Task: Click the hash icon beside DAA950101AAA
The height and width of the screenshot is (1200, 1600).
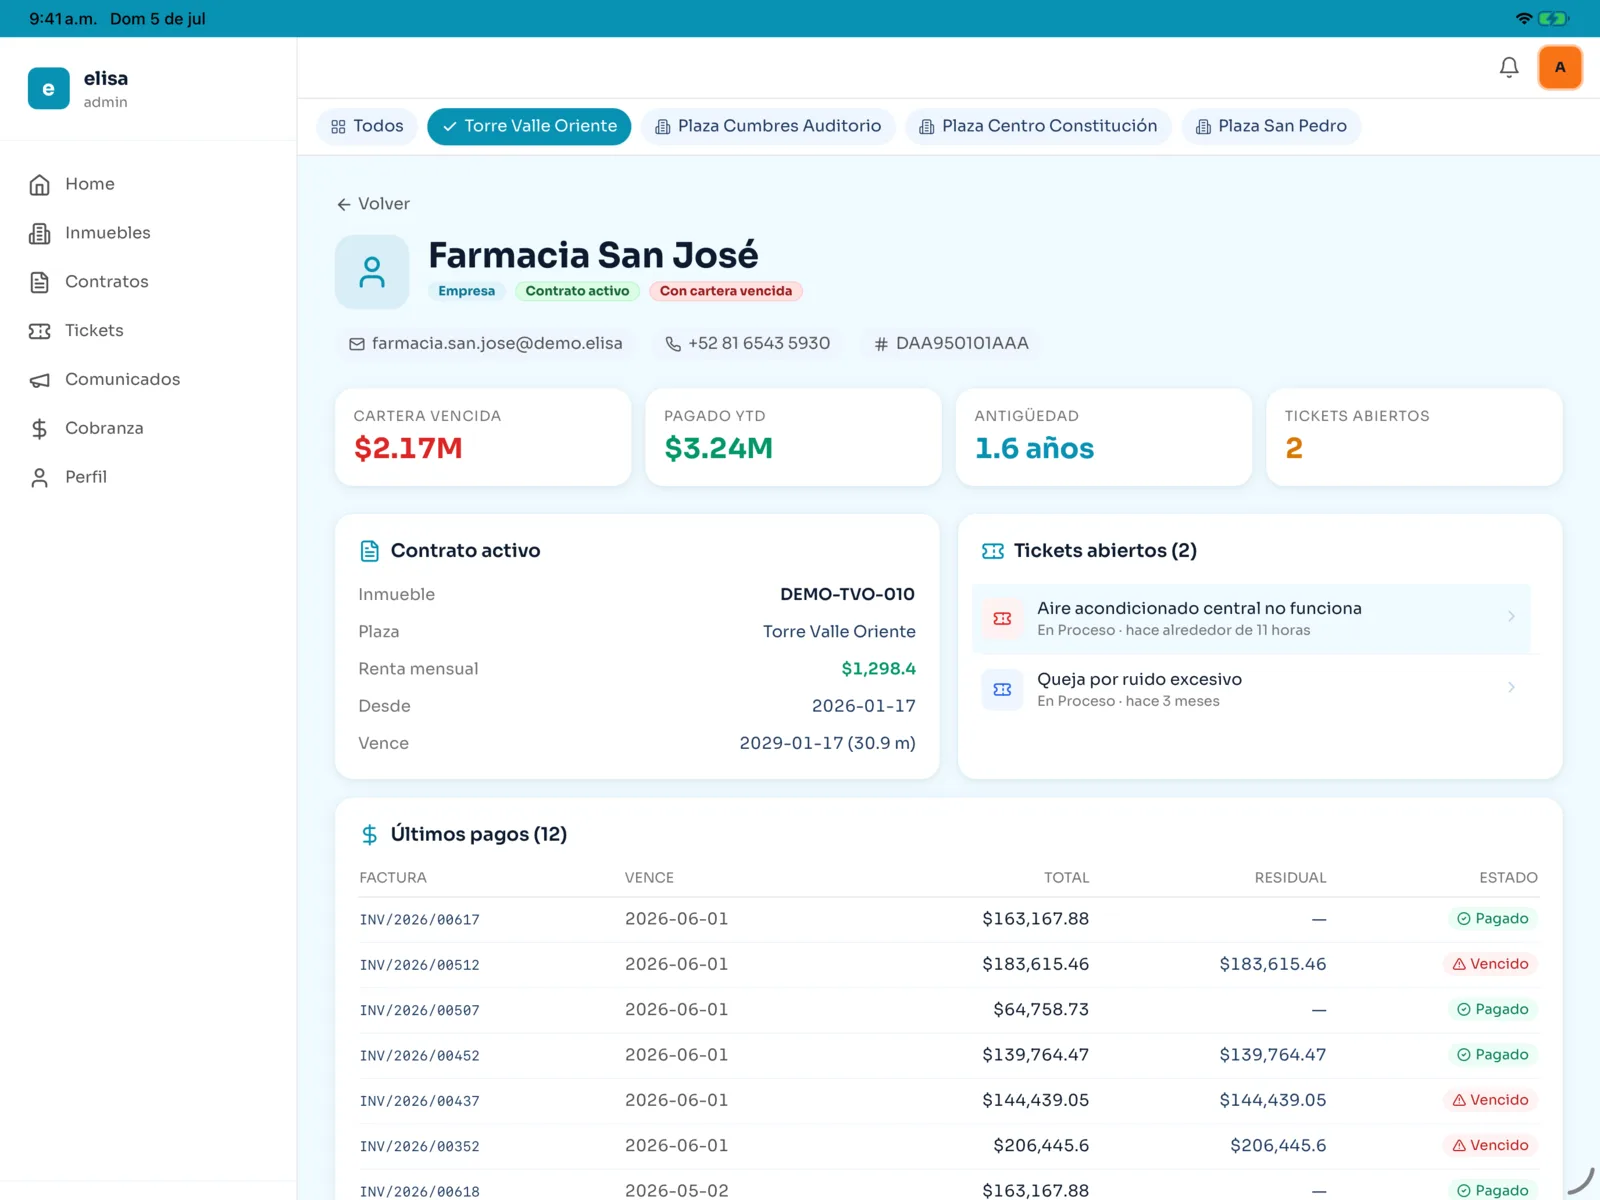Action: (881, 344)
